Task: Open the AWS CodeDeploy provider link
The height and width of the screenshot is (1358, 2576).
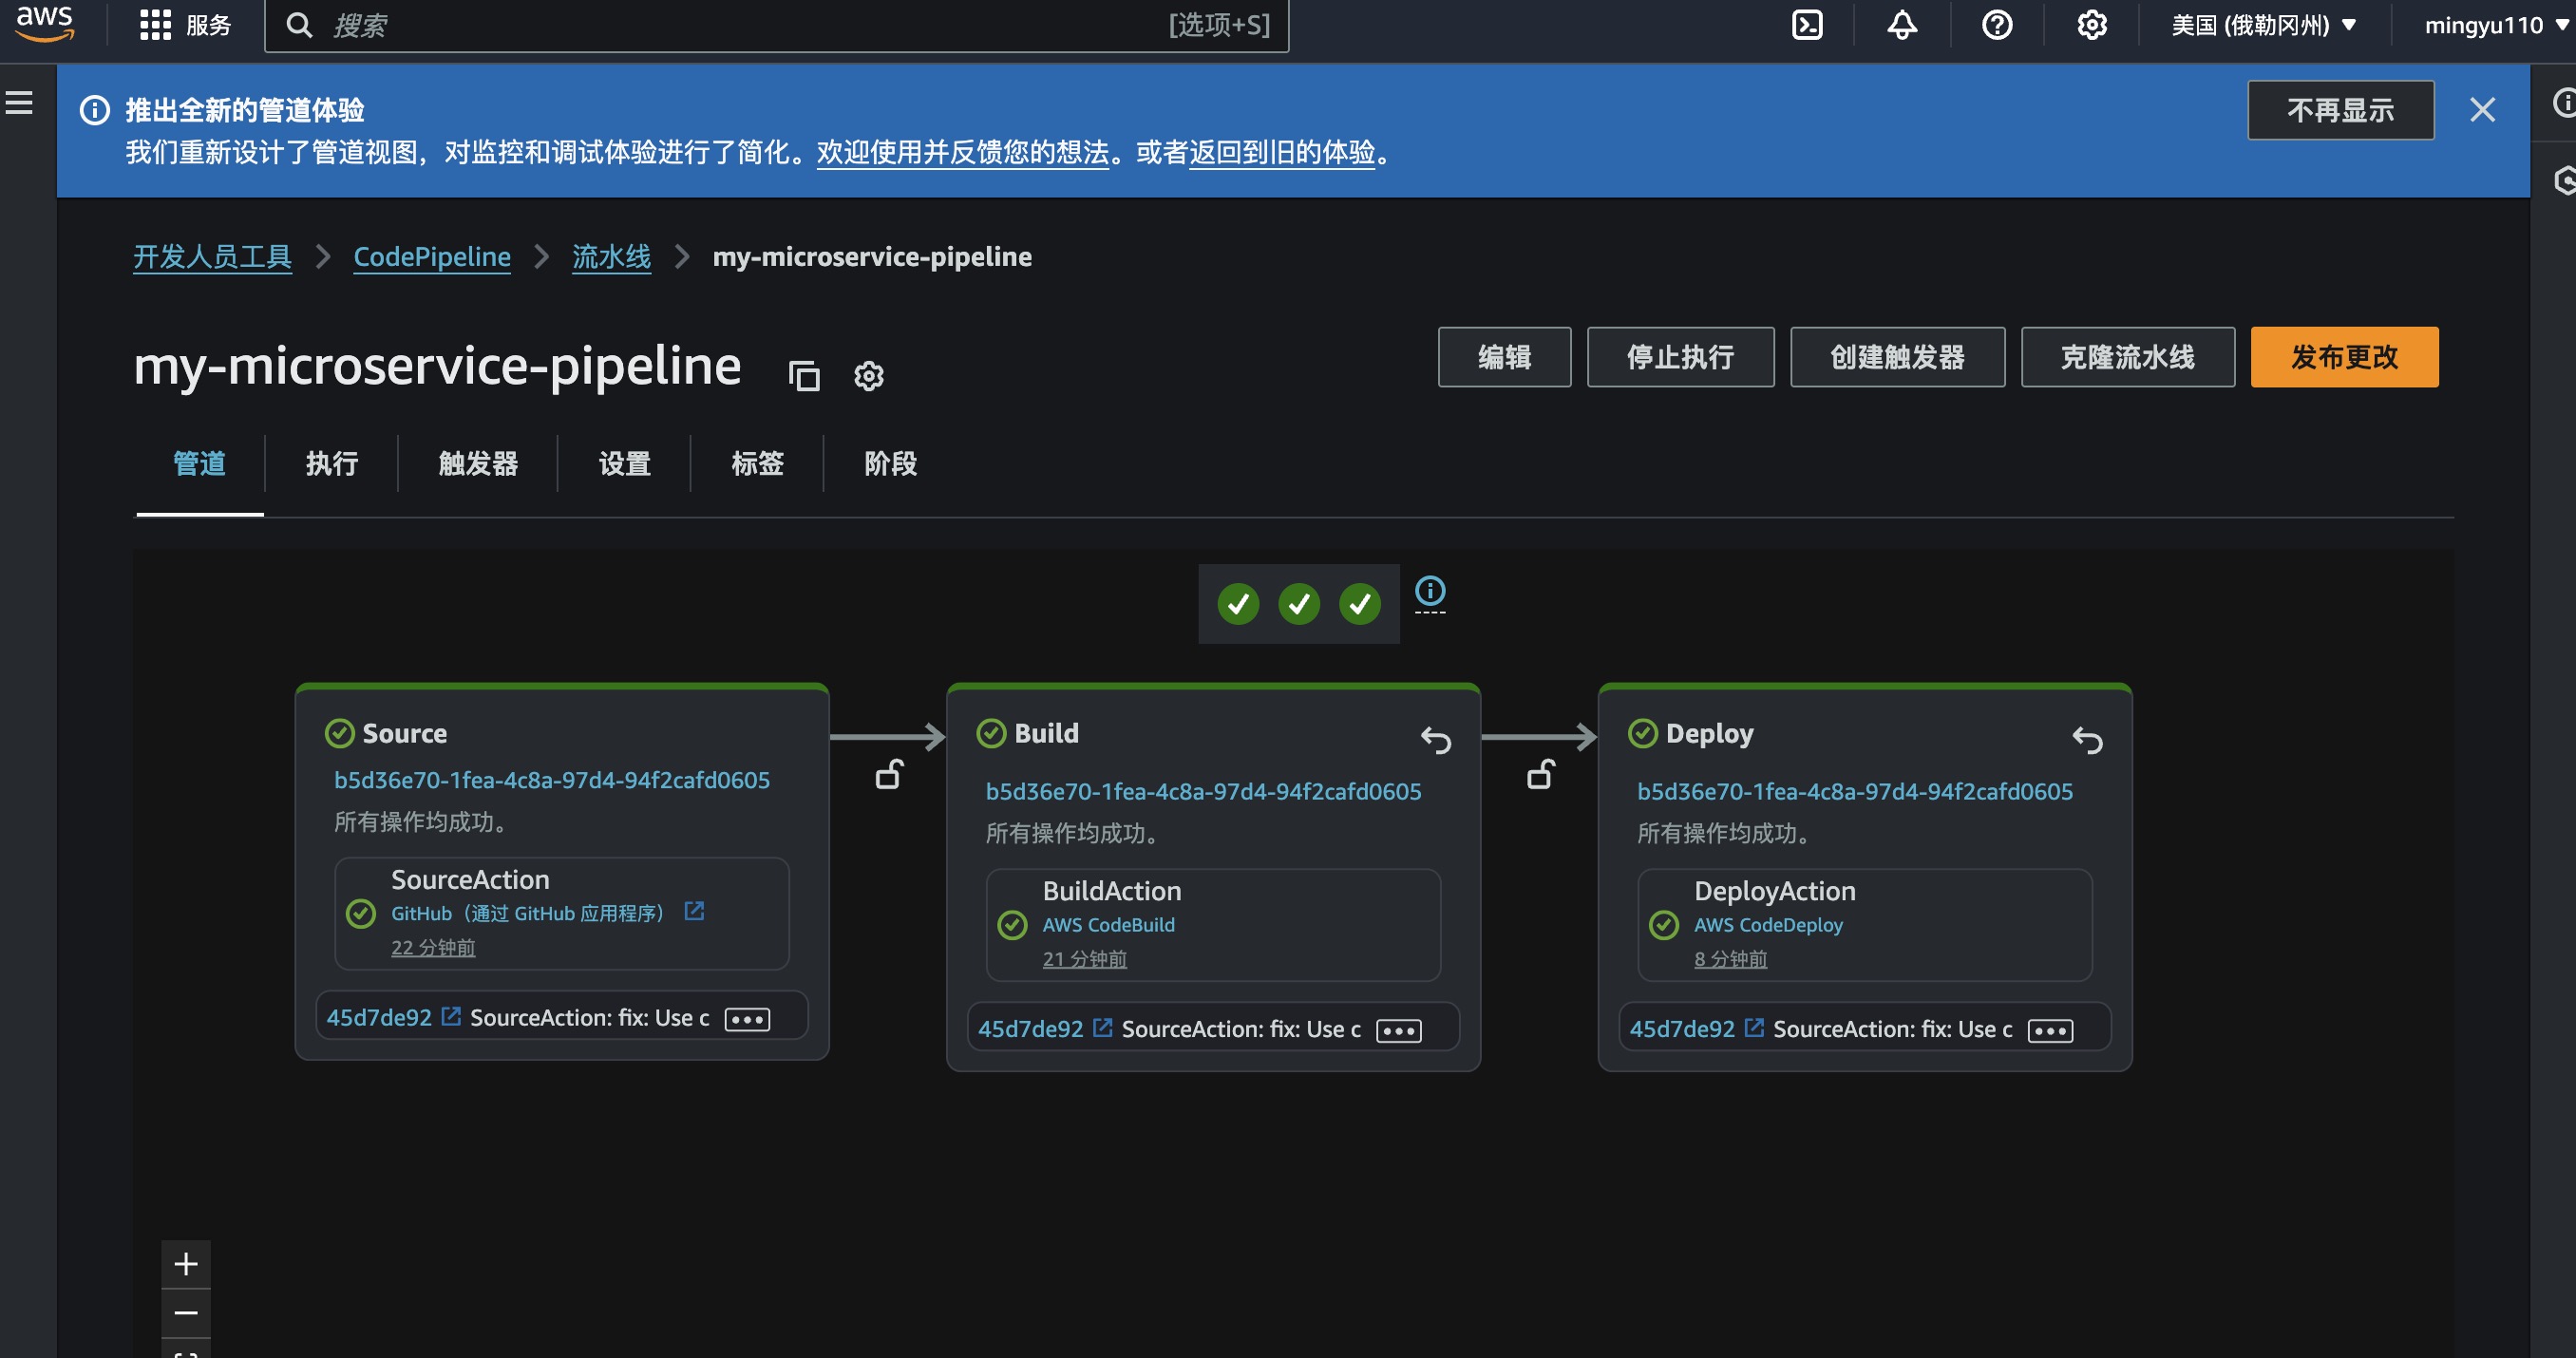Action: tap(1768, 925)
